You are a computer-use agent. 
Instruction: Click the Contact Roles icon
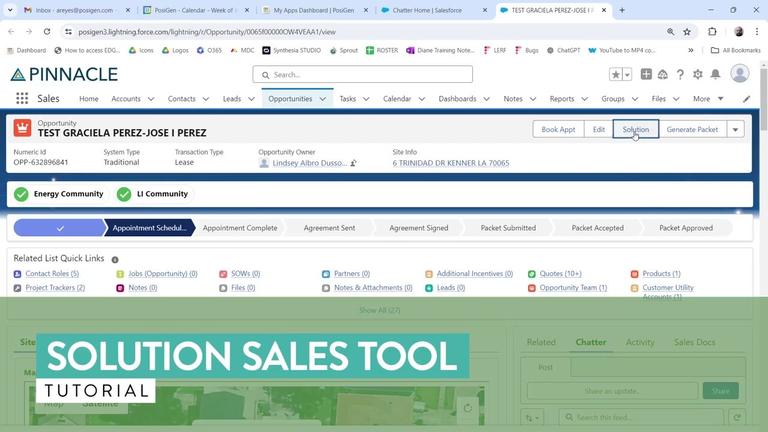18,274
